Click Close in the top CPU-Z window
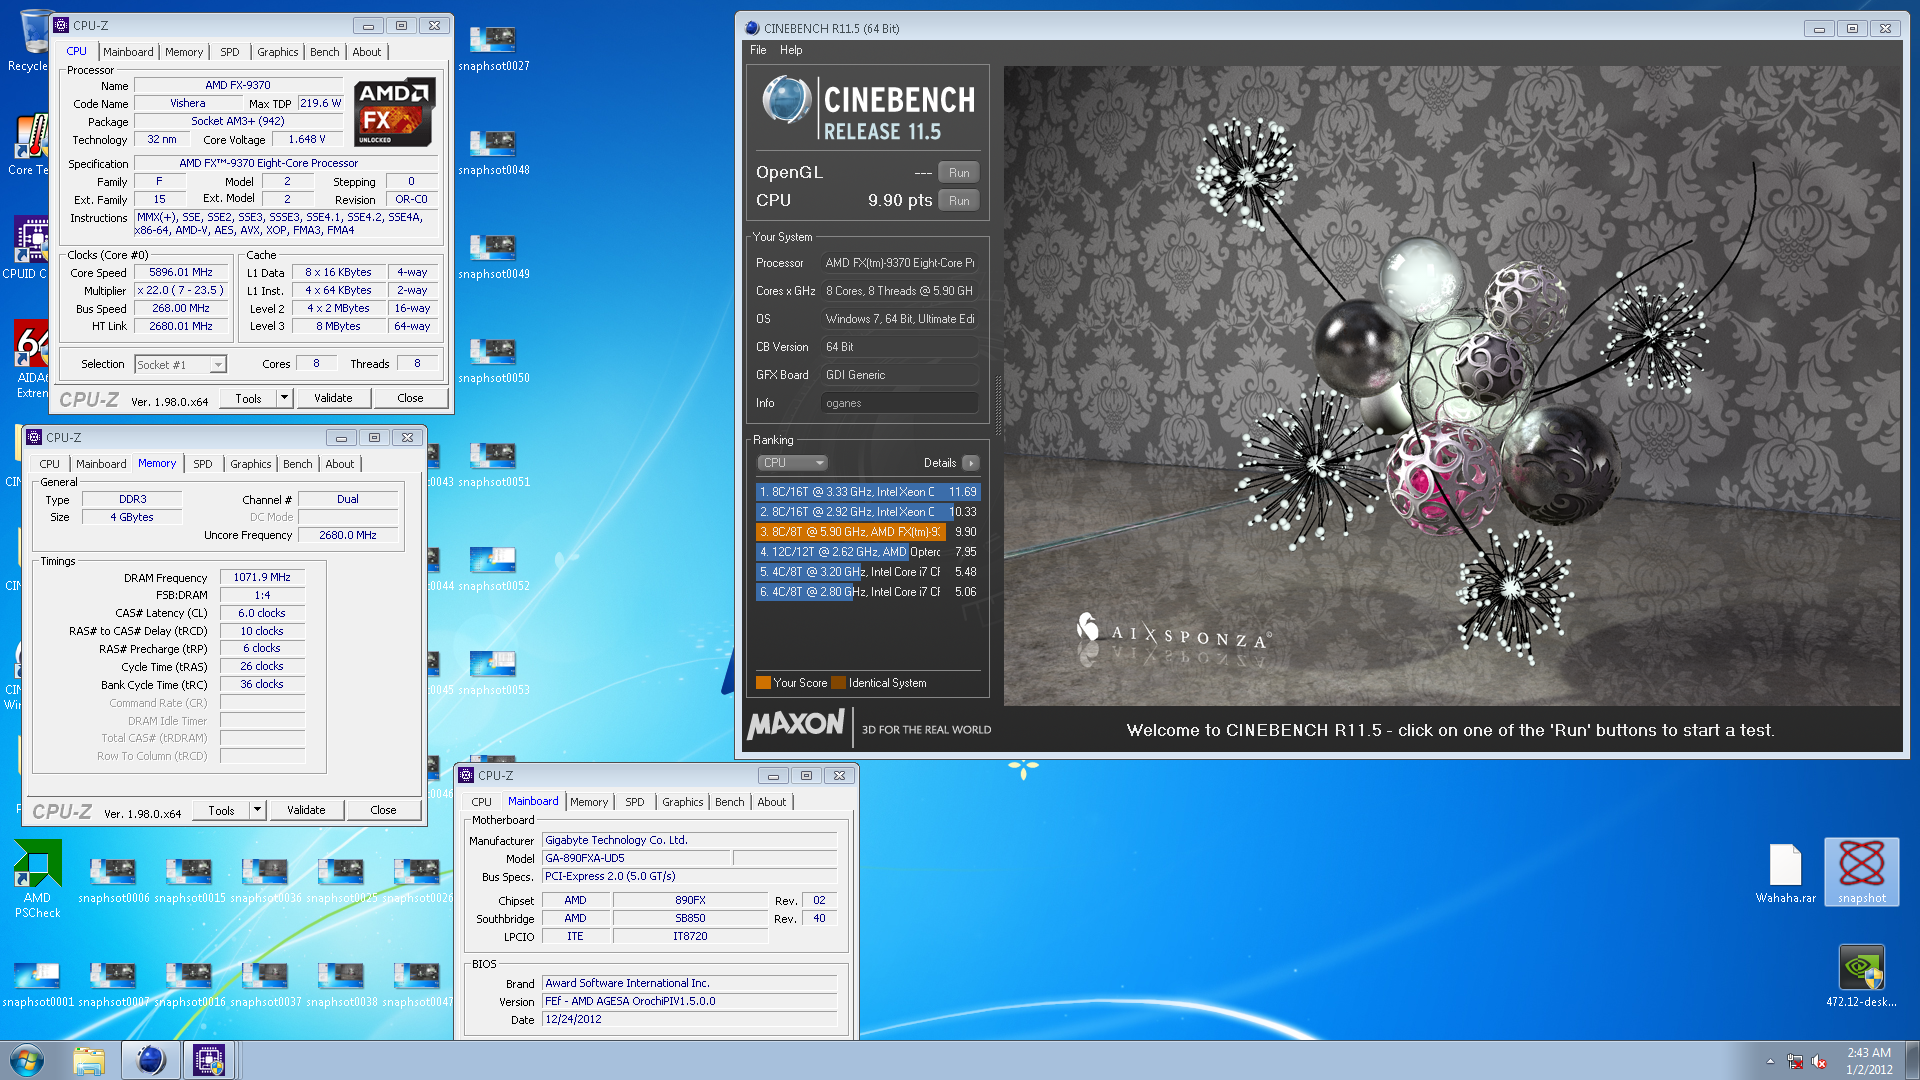 410,398
